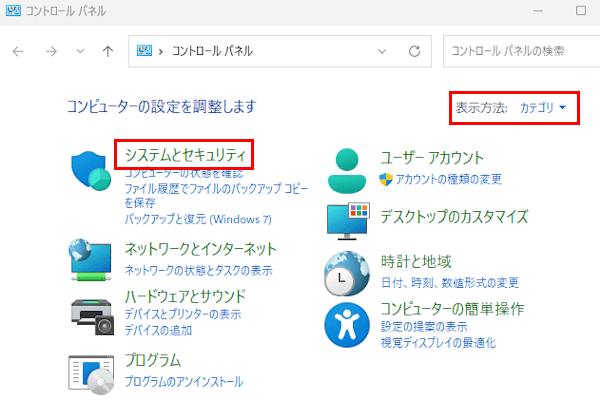600x401 pixels.
Task: Click the Network and Internet globe icon
Action: click(91, 258)
